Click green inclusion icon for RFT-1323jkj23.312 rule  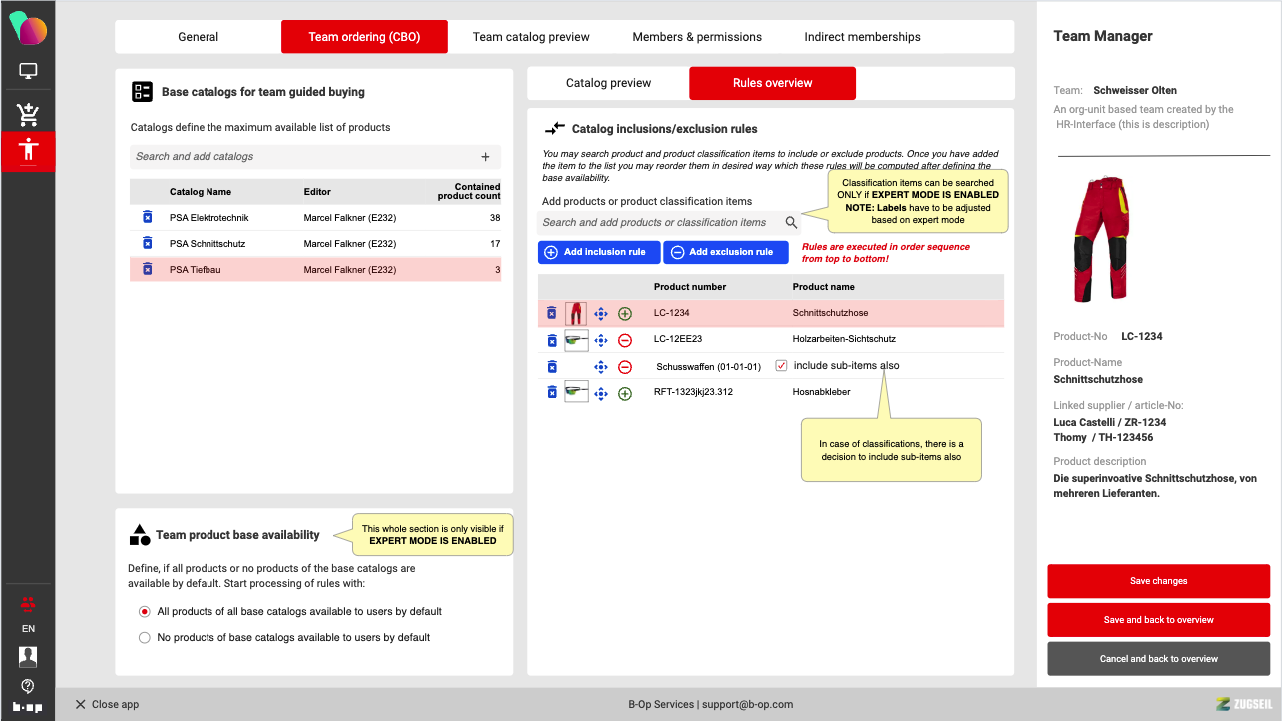[625, 393]
